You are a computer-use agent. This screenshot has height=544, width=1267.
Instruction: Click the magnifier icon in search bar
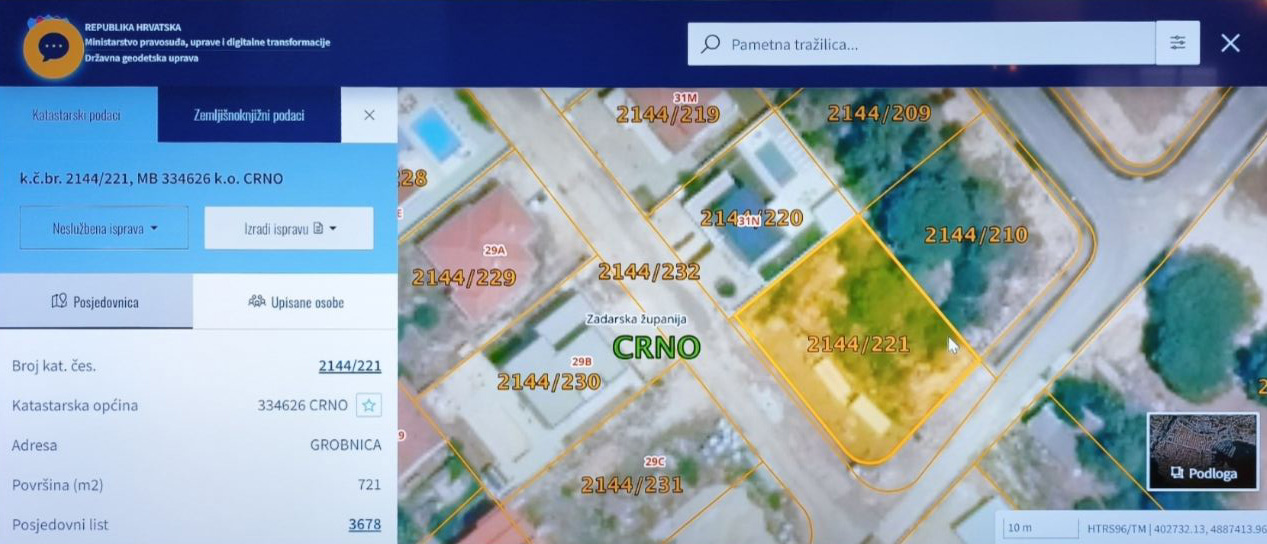pos(711,44)
